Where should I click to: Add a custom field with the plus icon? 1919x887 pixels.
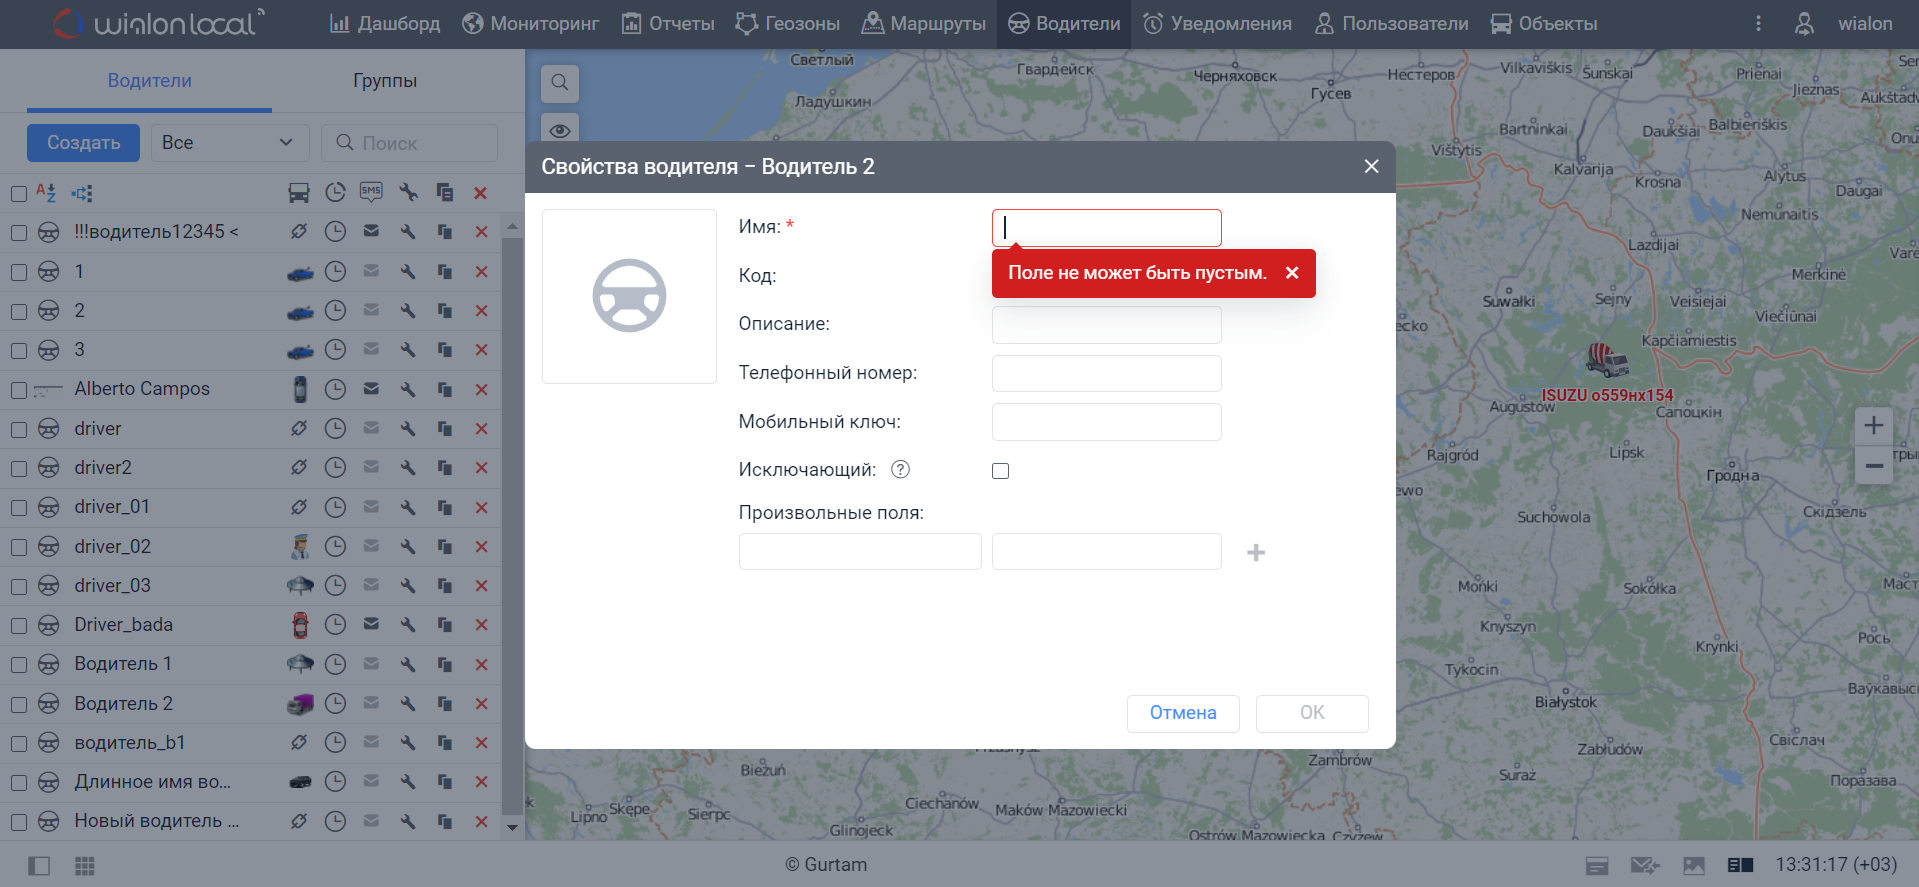point(1256,553)
